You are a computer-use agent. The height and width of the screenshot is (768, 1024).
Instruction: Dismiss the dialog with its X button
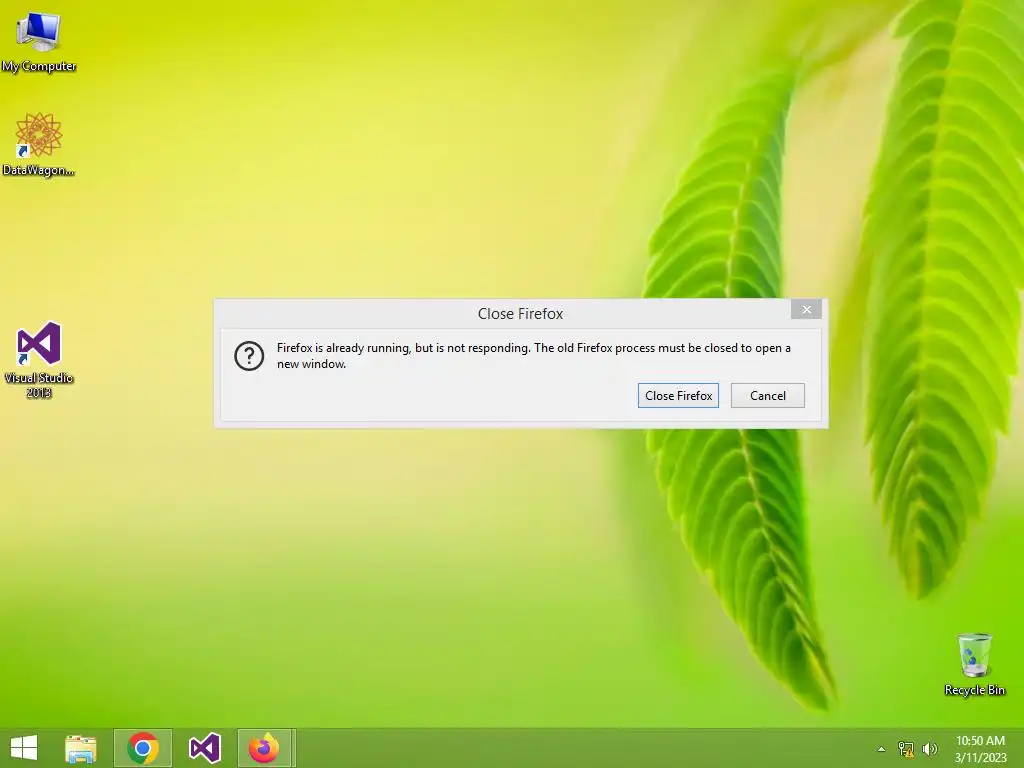pos(807,310)
